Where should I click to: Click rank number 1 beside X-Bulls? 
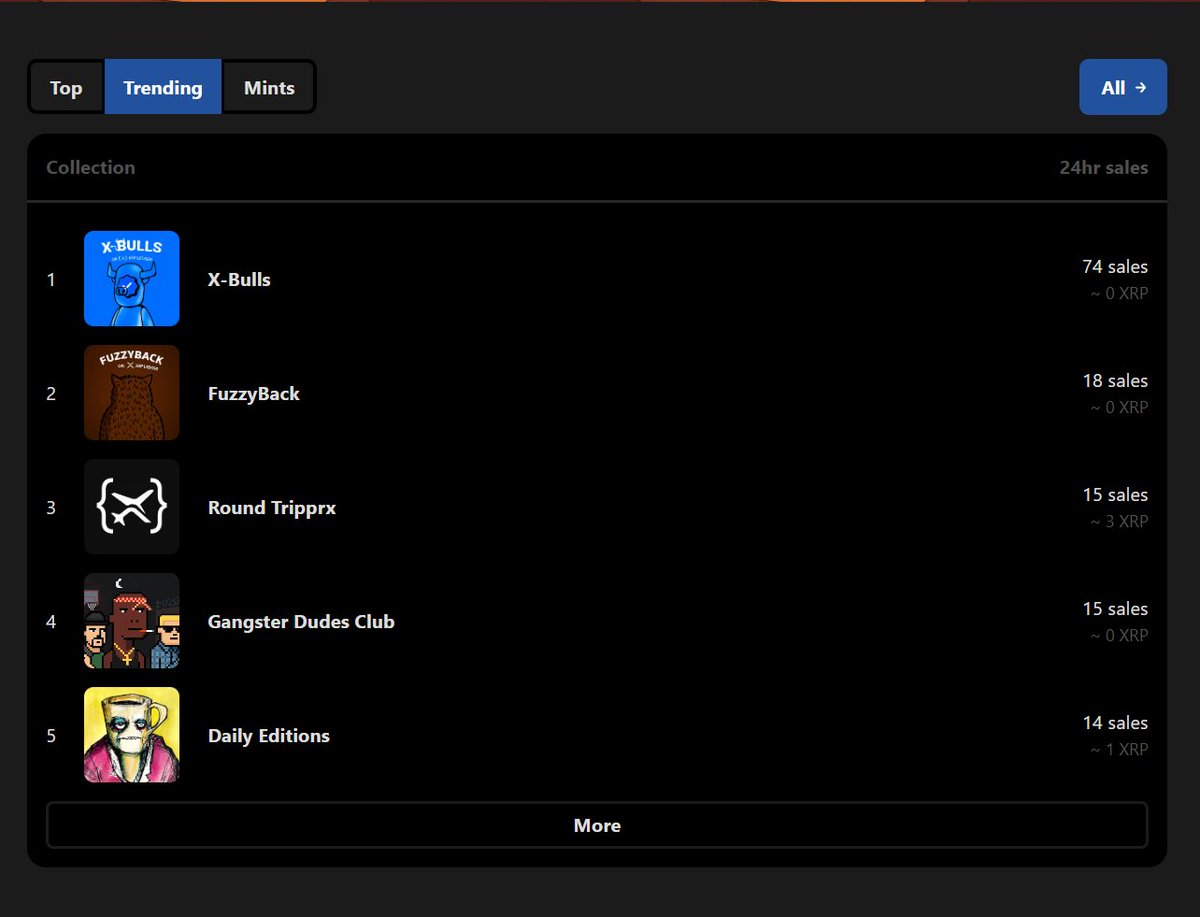(51, 280)
